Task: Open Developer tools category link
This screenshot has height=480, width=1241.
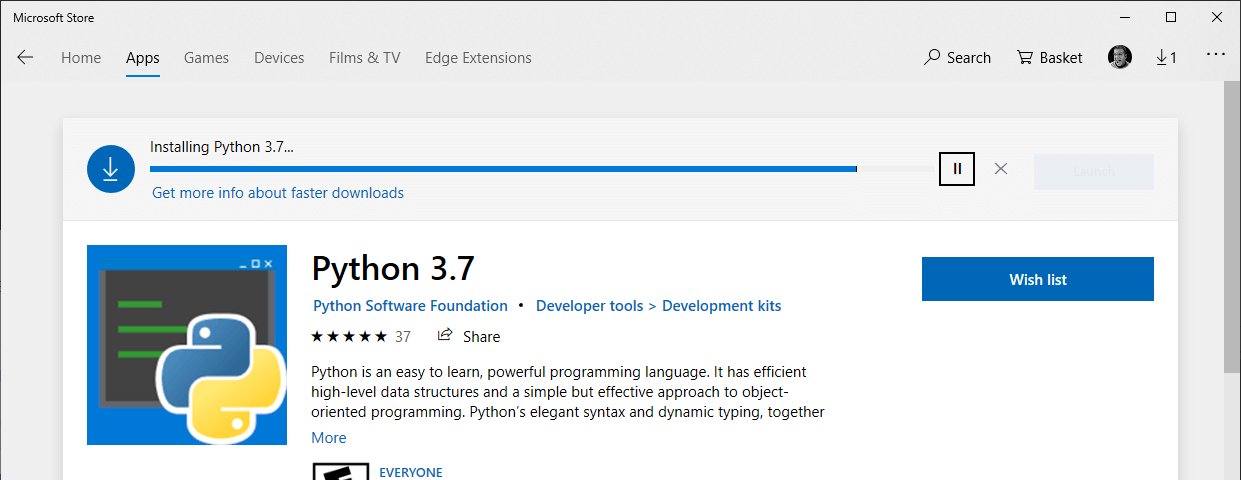Action: pos(590,306)
